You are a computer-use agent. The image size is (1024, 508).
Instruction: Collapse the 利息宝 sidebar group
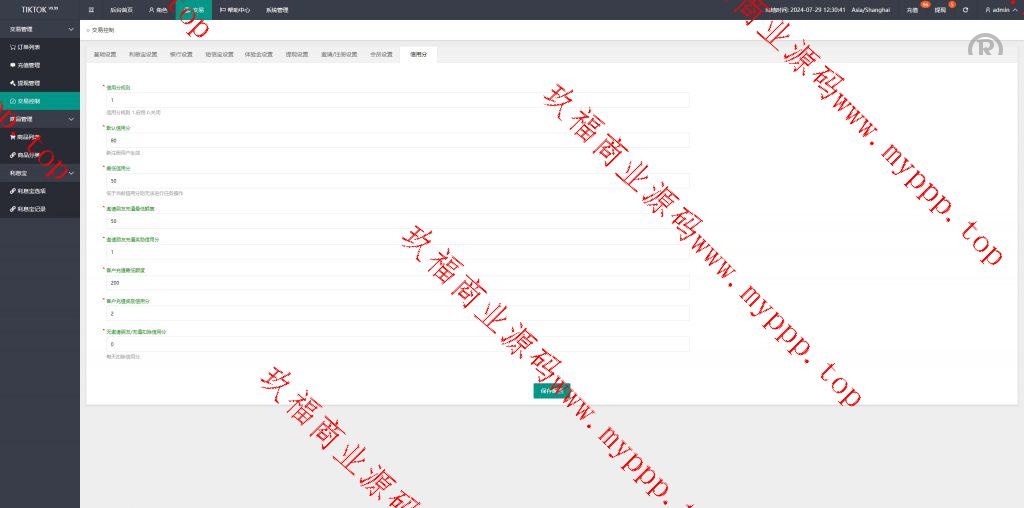tap(70, 172)
